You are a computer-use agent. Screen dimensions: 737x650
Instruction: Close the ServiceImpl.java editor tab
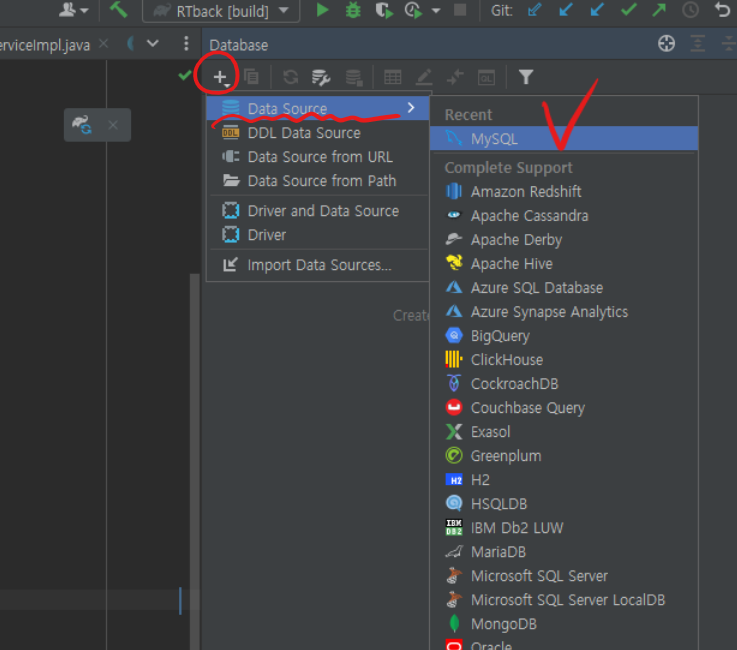[x=103, y=44]
